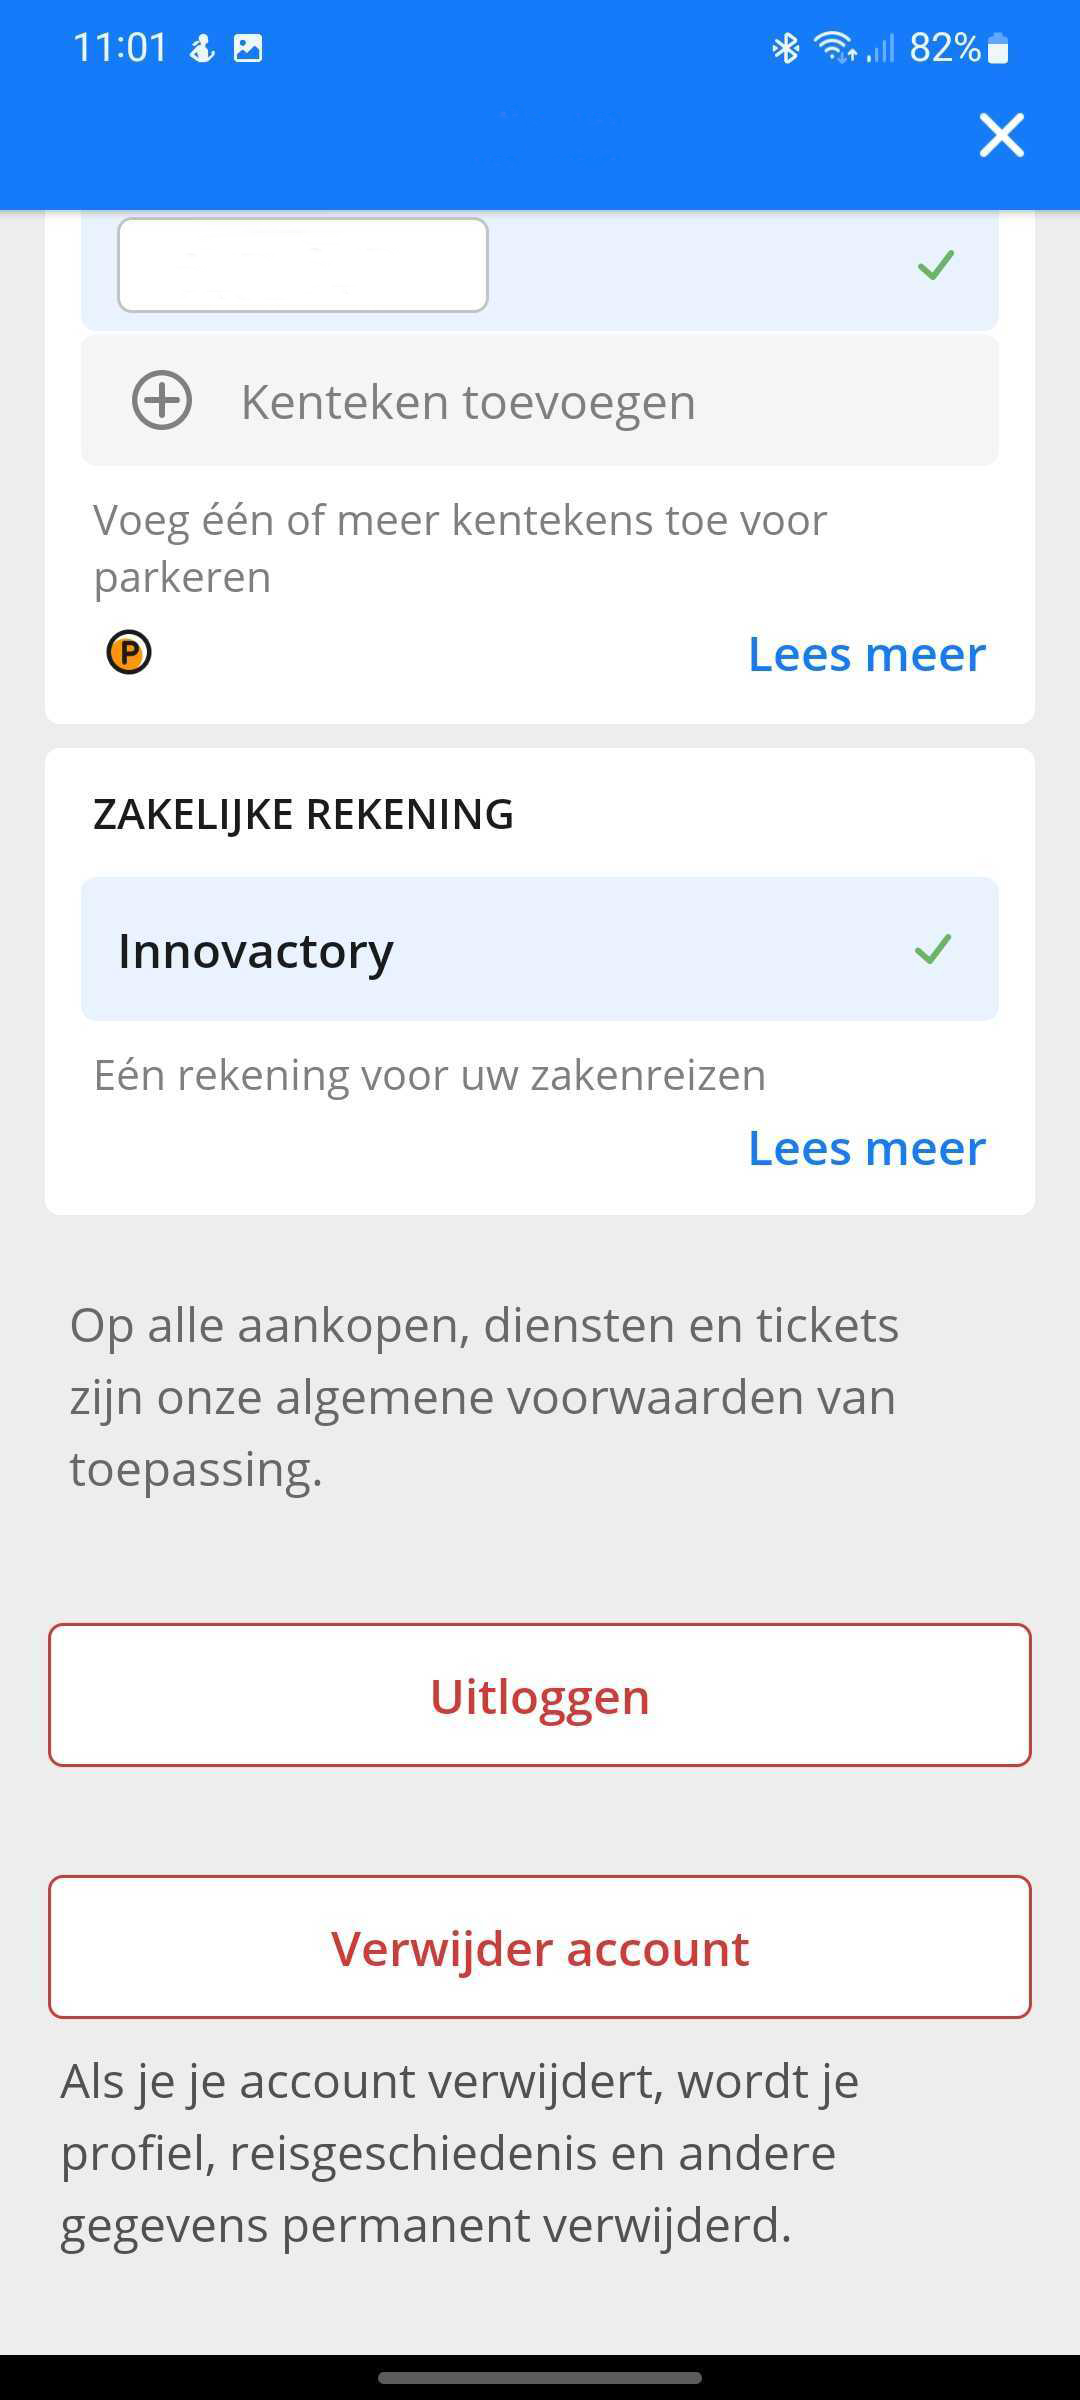The image size is (1080, 2400).
Task: Tap the Bluetooth status icon
Action: [x=786, y=47]
